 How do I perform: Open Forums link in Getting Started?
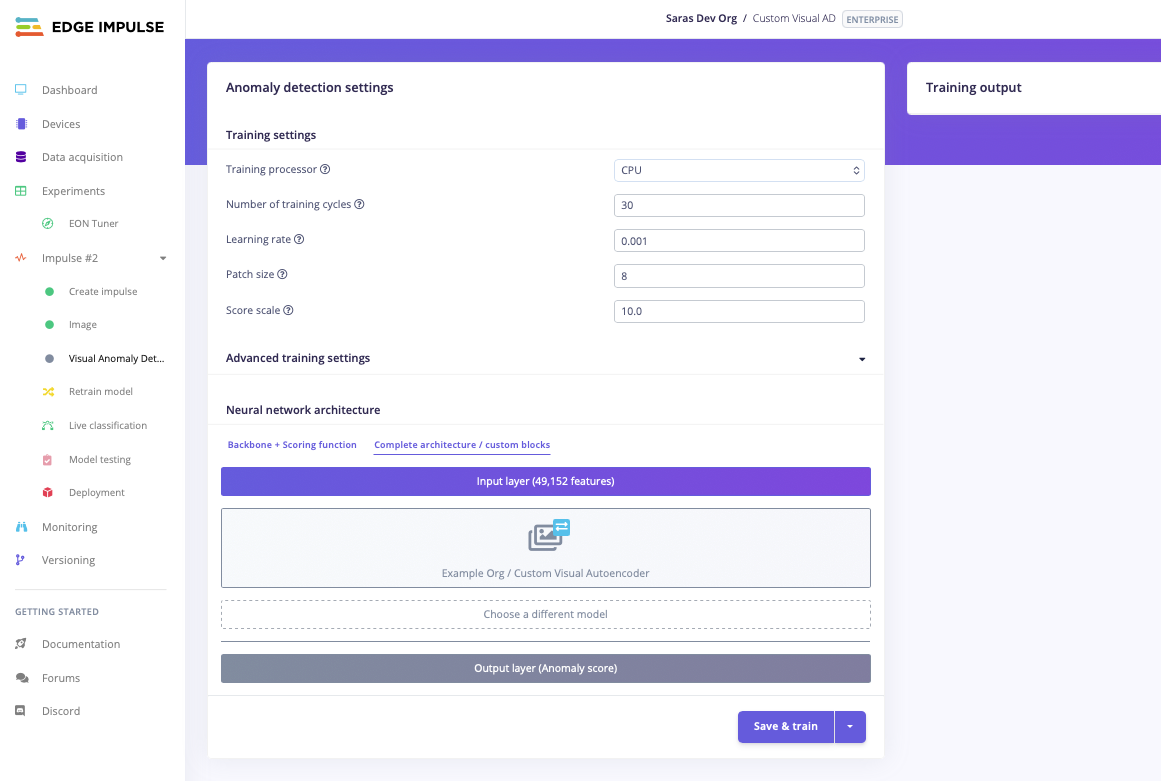click(61, 678)
